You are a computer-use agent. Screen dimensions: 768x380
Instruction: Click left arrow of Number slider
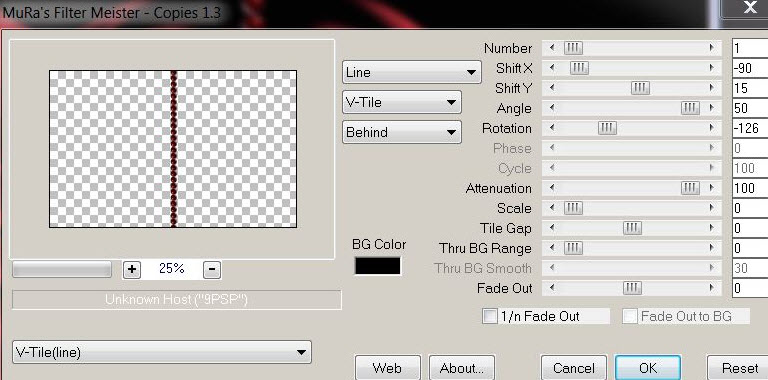point(552,48)
